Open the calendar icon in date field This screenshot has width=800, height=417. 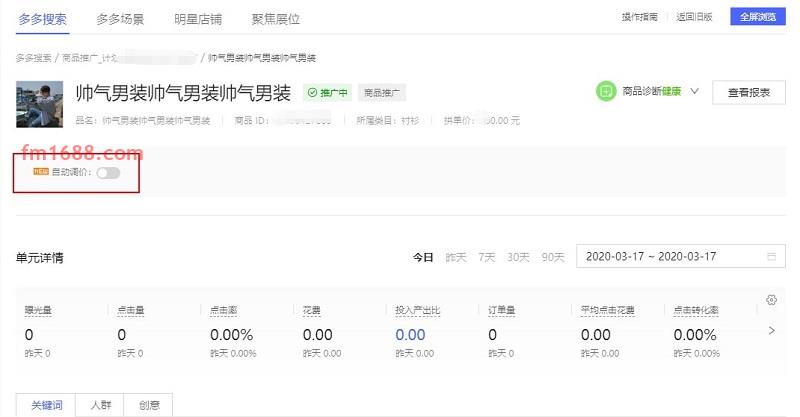coord(771,256)
